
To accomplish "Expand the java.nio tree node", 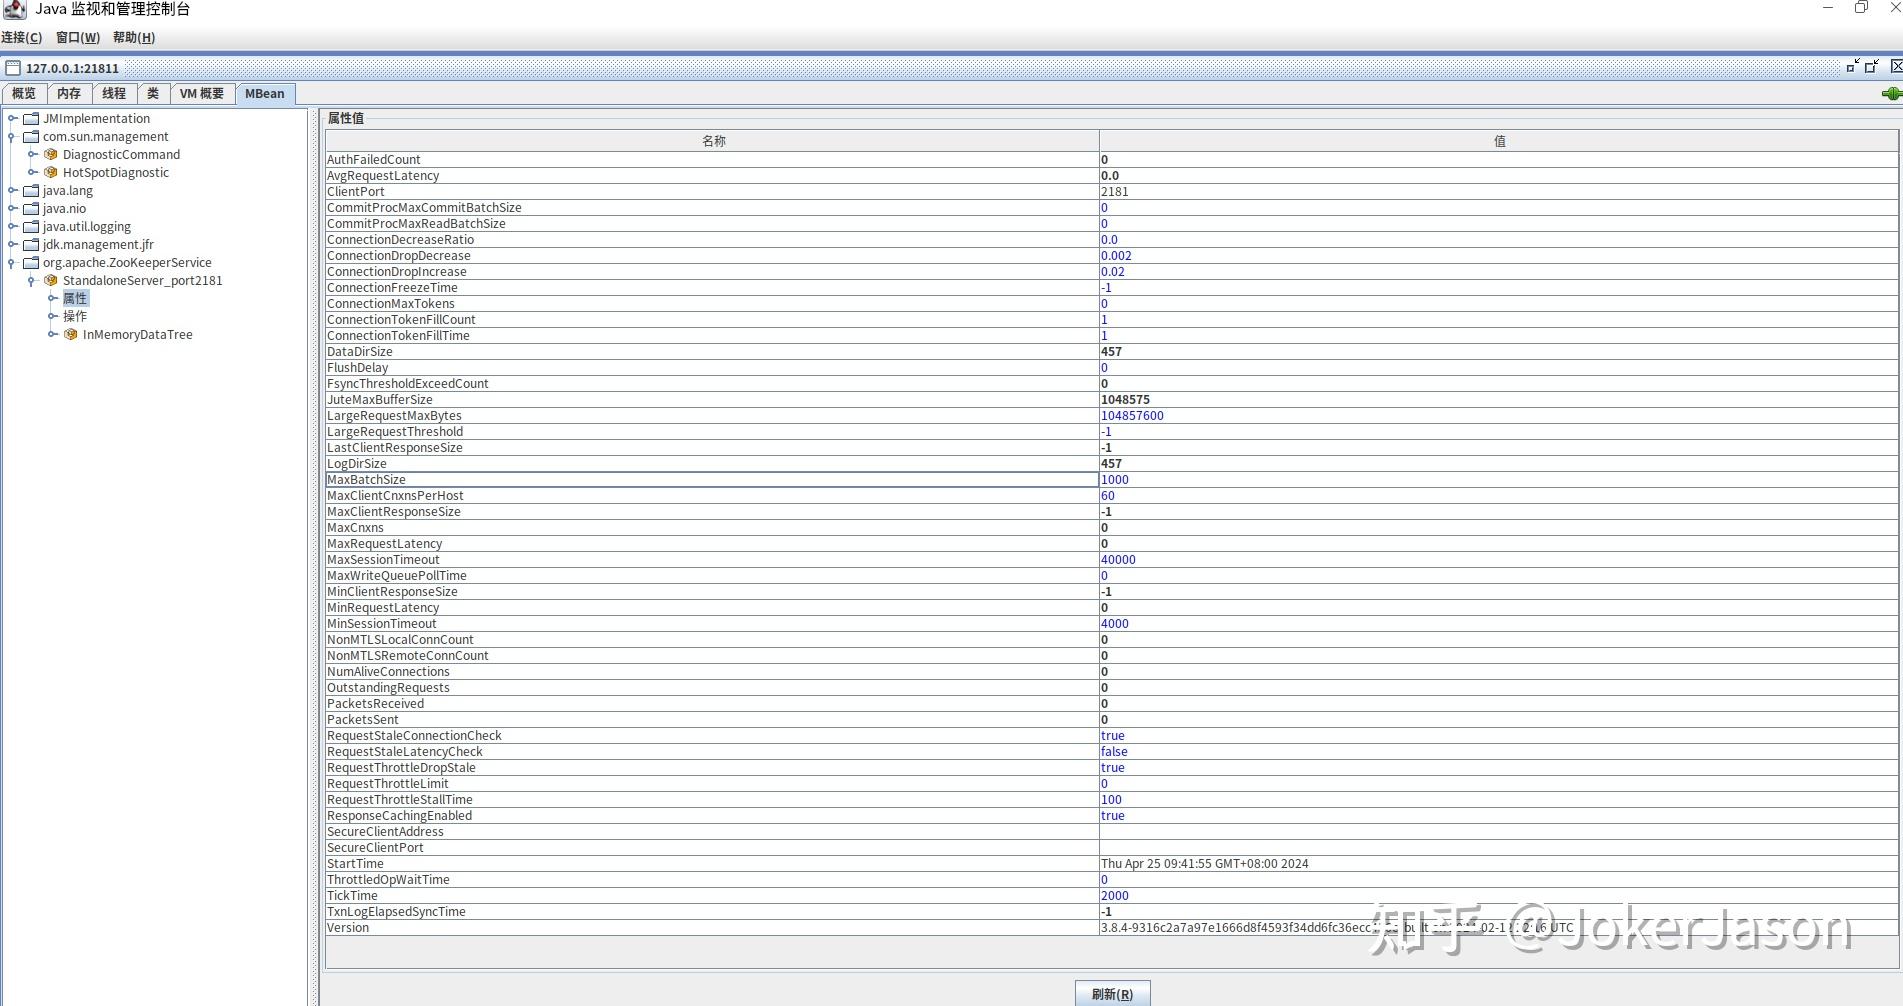I will (x=12, y=208).
